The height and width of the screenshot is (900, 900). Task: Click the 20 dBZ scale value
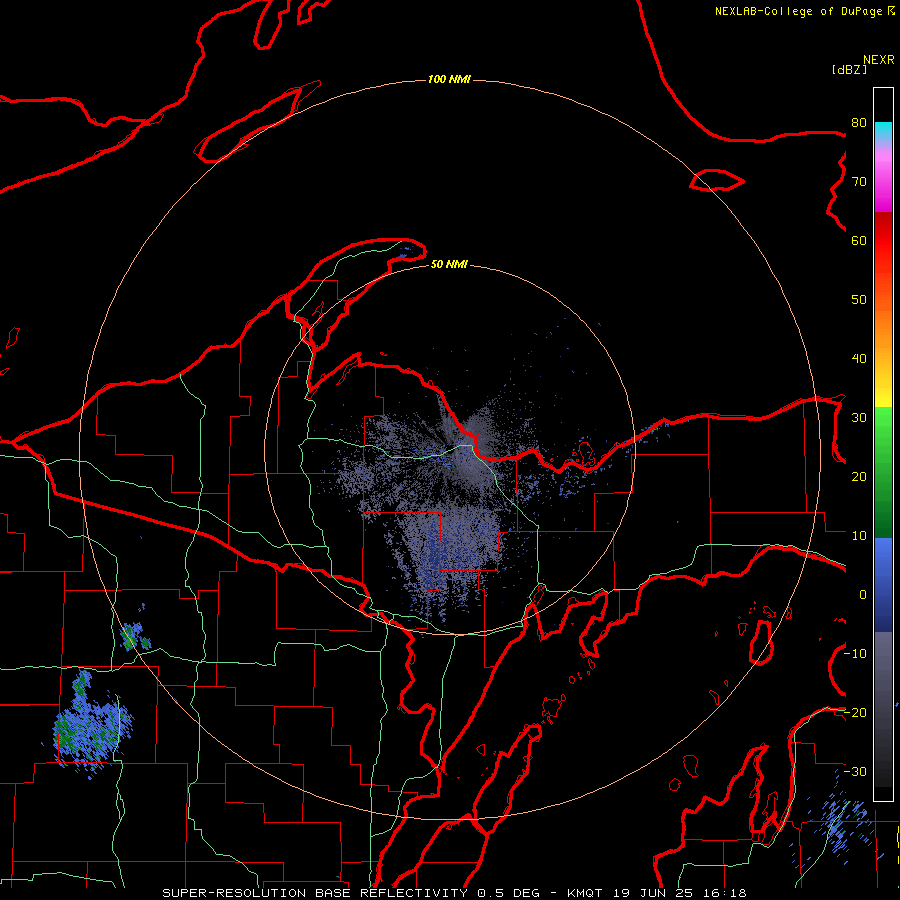(x=859, y=476)
